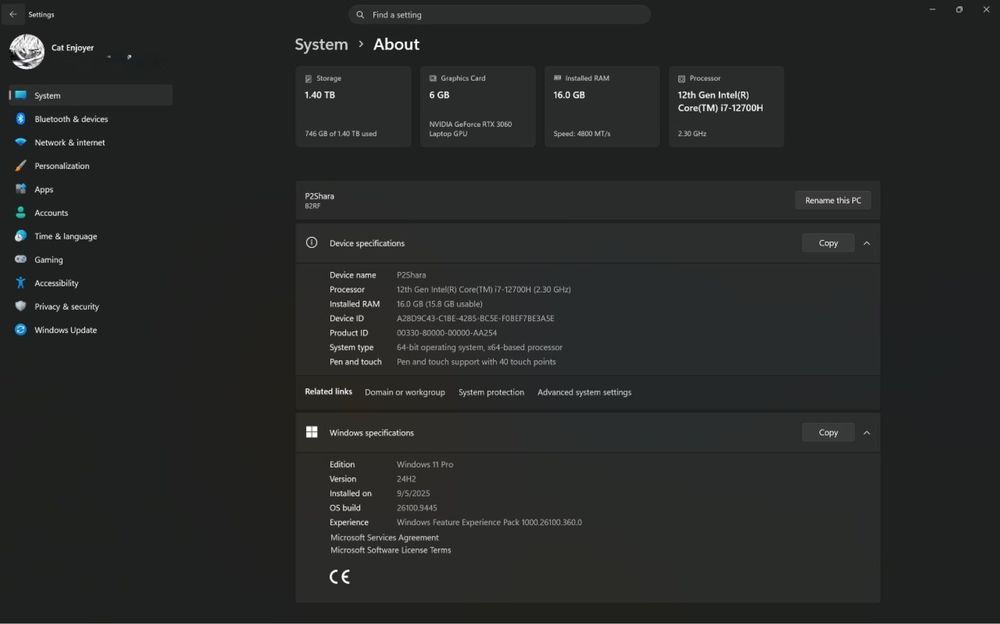This screenshot has height=624, width=1000.
Task: Click the Windows Update sync icon
Action: tap(21, 330)
